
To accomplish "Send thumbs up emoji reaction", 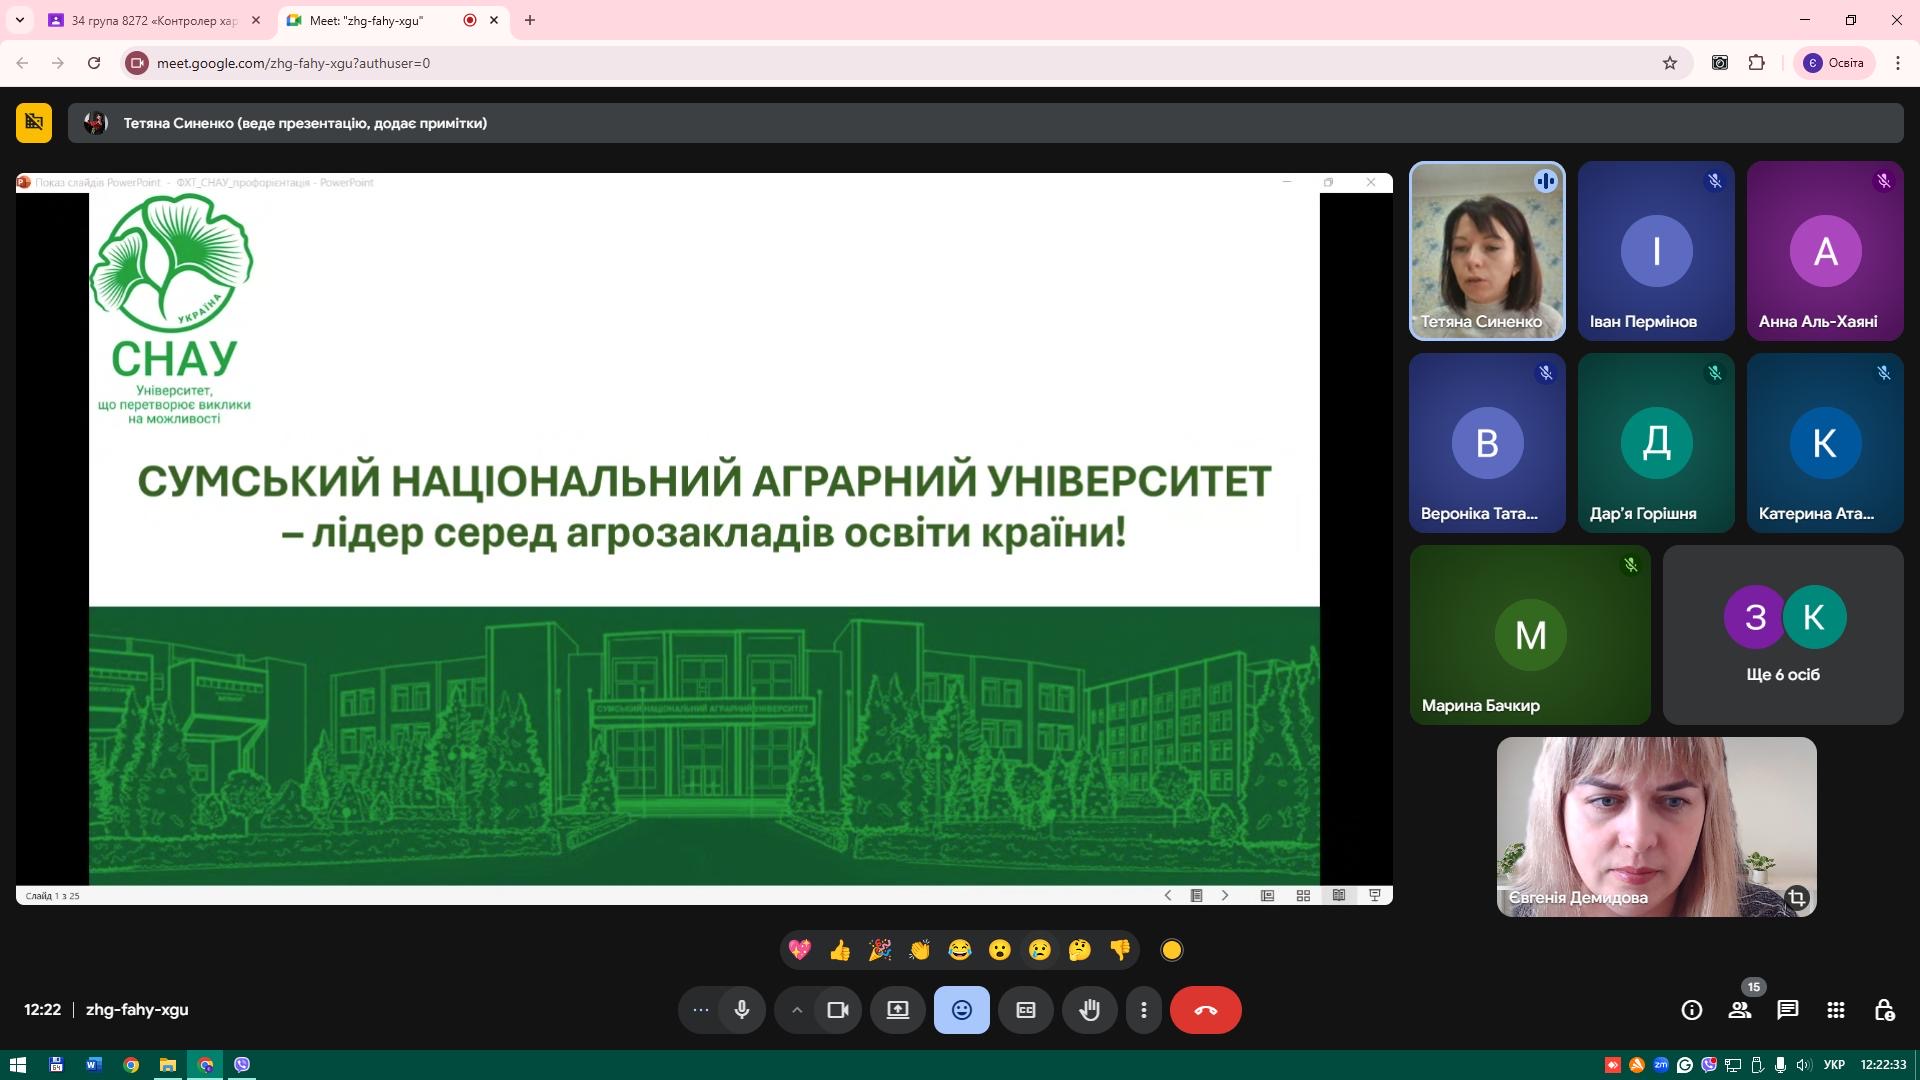I will click(x=840, y=950).
